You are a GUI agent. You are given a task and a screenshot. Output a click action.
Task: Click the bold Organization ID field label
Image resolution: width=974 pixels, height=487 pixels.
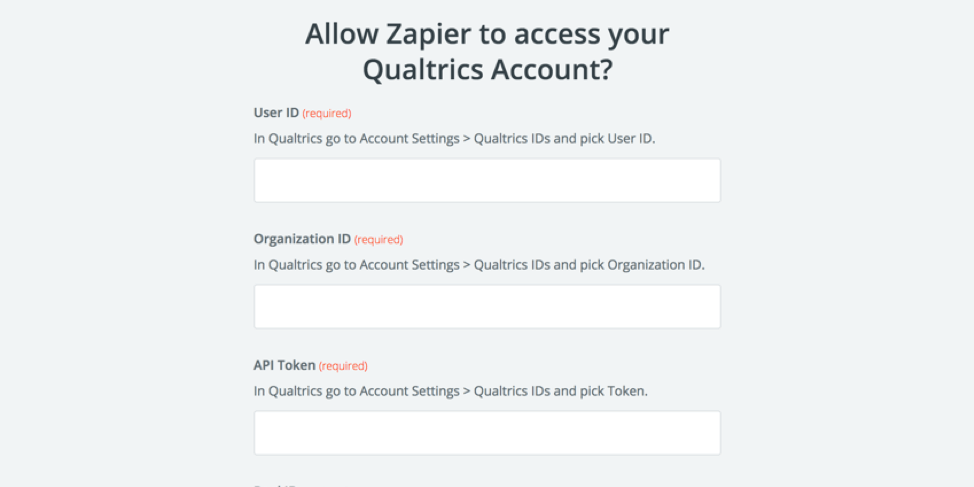302,239
